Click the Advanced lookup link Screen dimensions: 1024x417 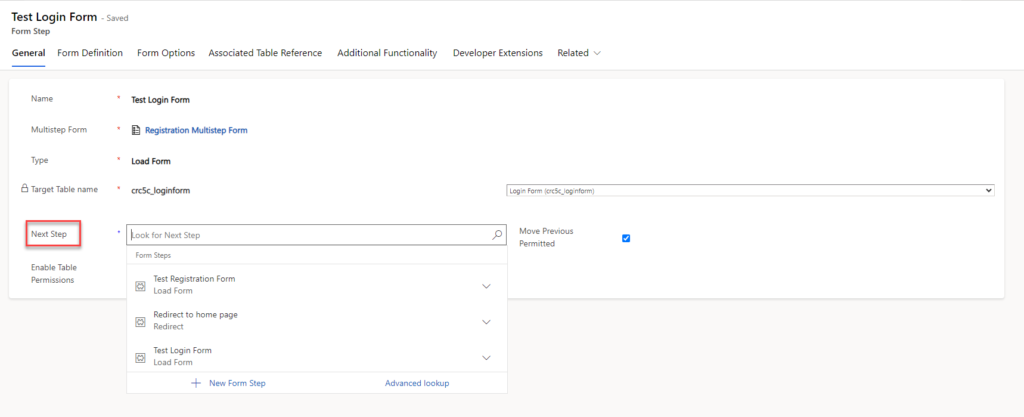[x=417, y=383]
